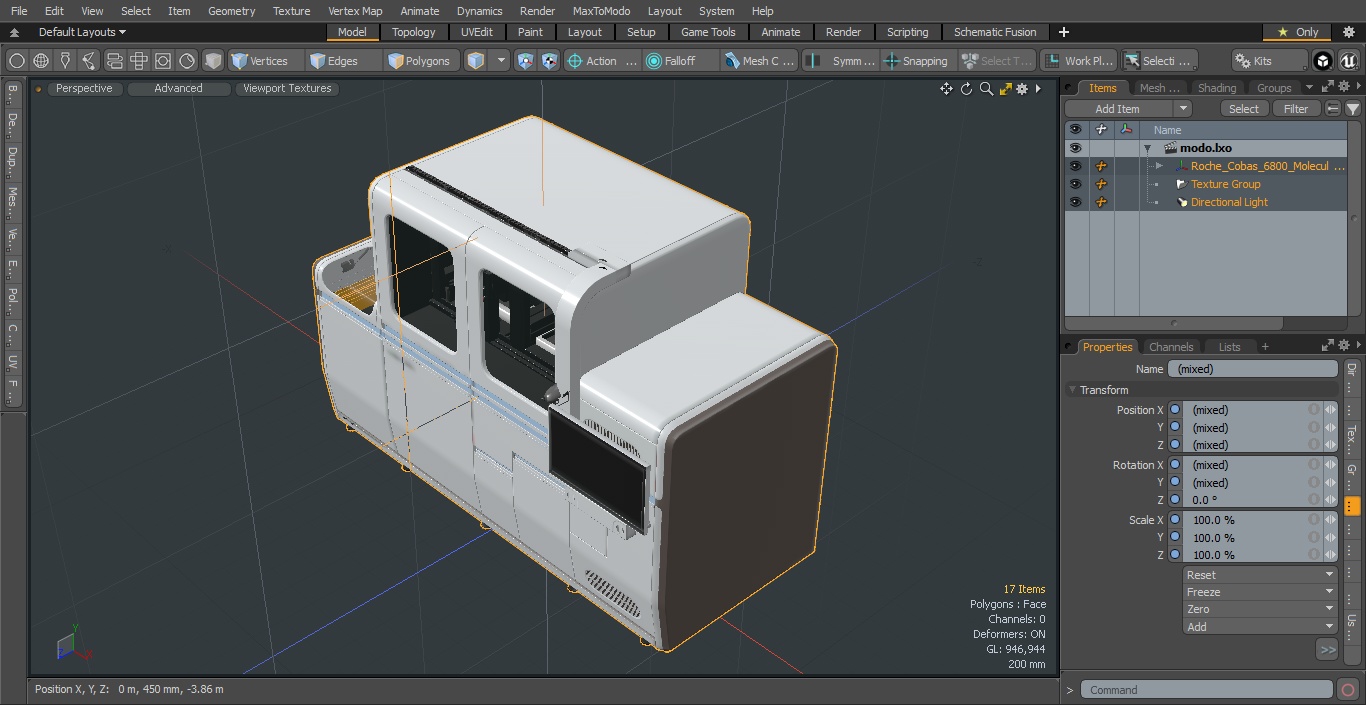The width and height of the screenshot is (1366, 705).
Task: Click the filter funnel icon in Items panel
Action: point(1352,109)
